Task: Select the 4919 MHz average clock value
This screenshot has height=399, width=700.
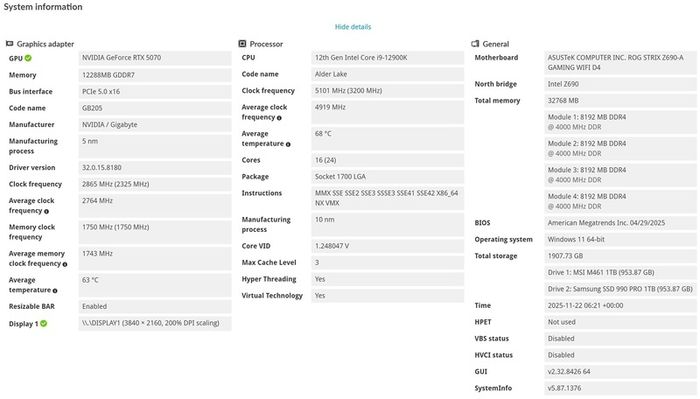Action: click(x=388, y=112)
